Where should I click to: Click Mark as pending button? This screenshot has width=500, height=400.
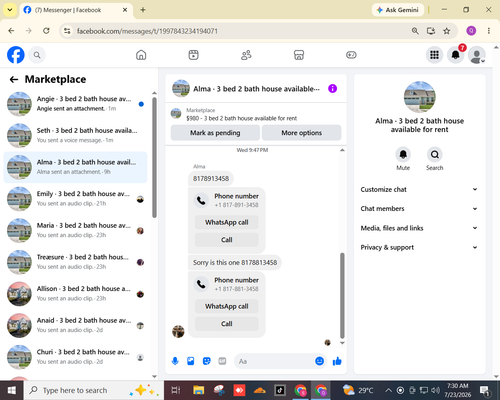tap(215, 133)
